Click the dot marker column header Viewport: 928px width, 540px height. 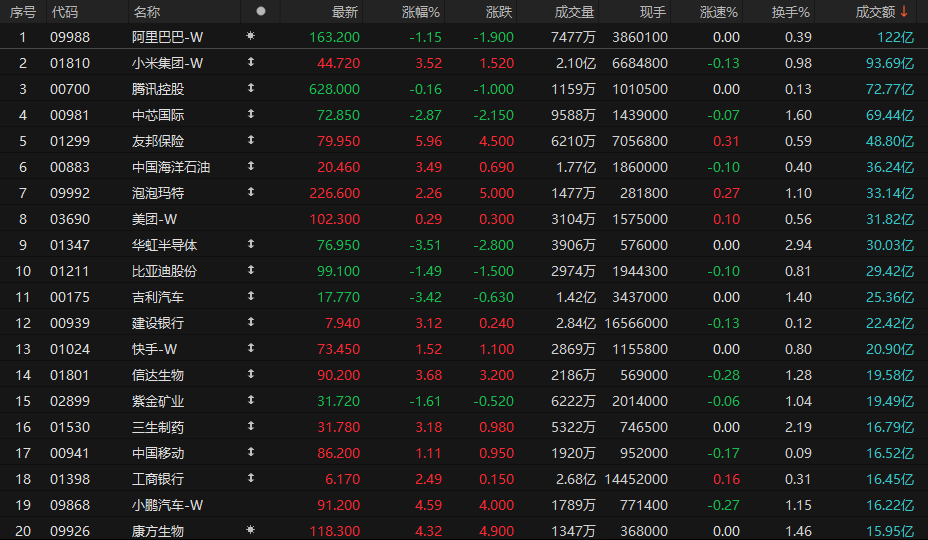[260, 11]
